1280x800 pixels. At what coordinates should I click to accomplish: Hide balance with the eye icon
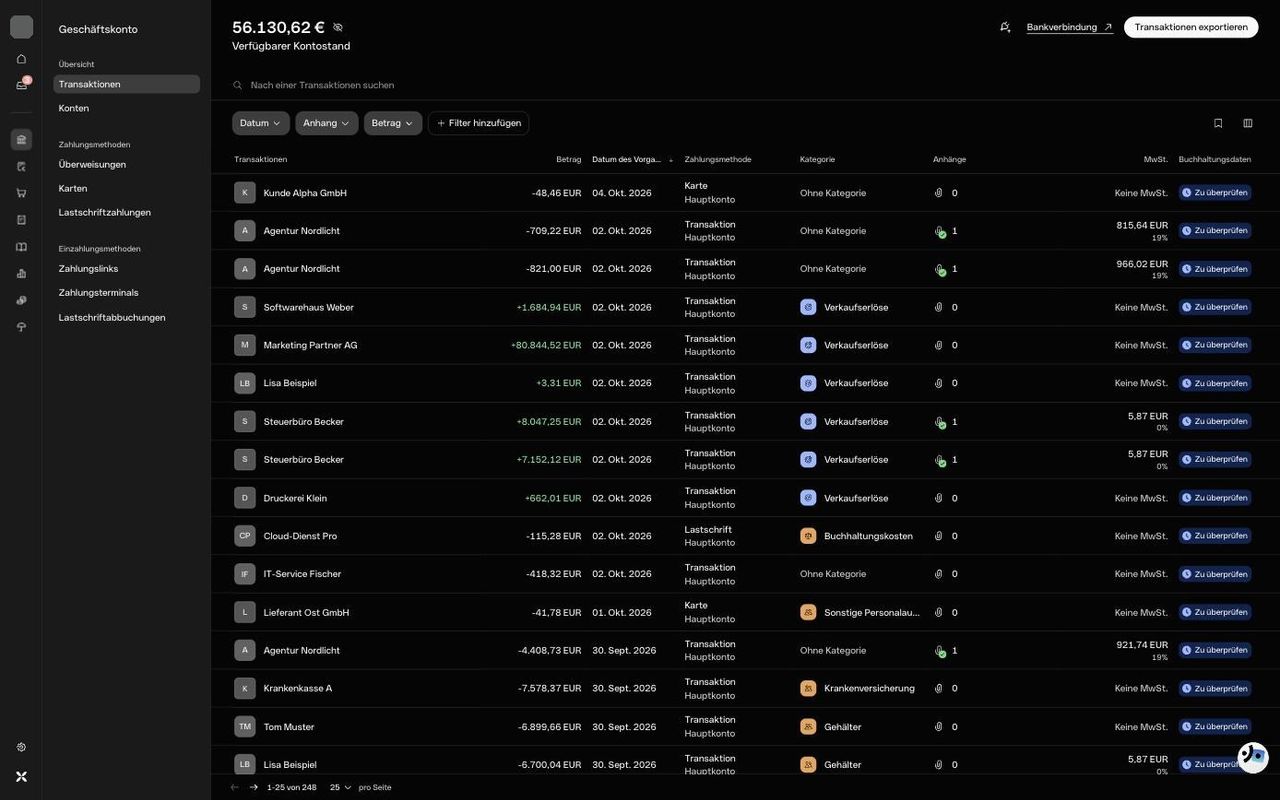(338, 27)
